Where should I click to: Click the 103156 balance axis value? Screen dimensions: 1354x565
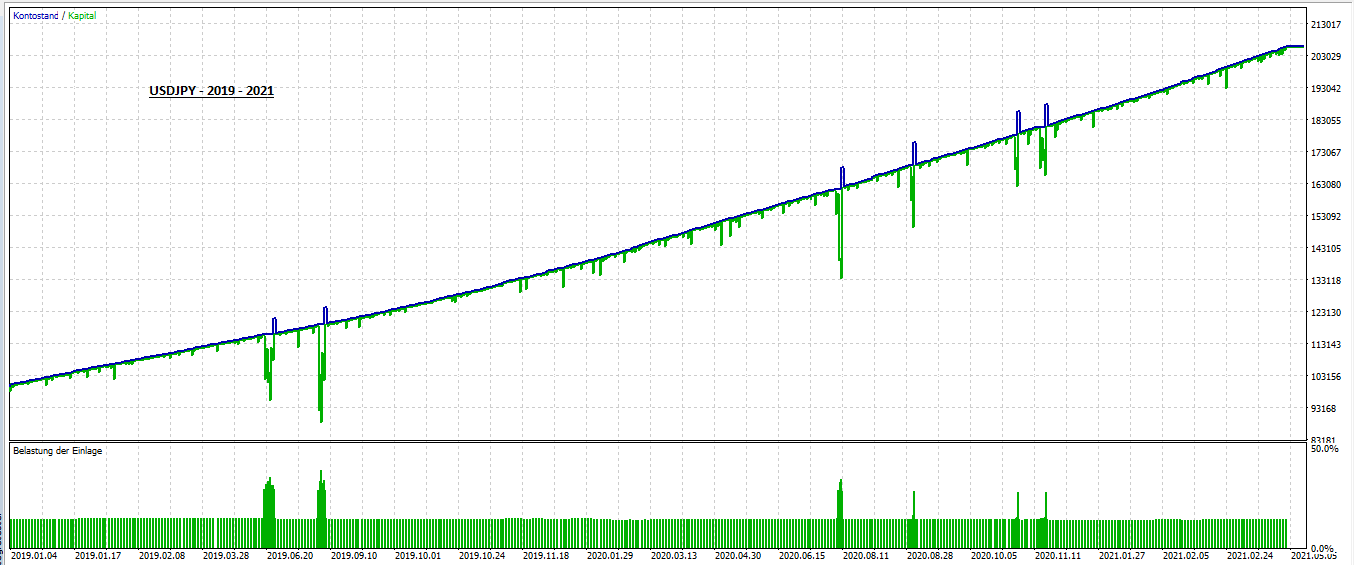point(1324,376)
